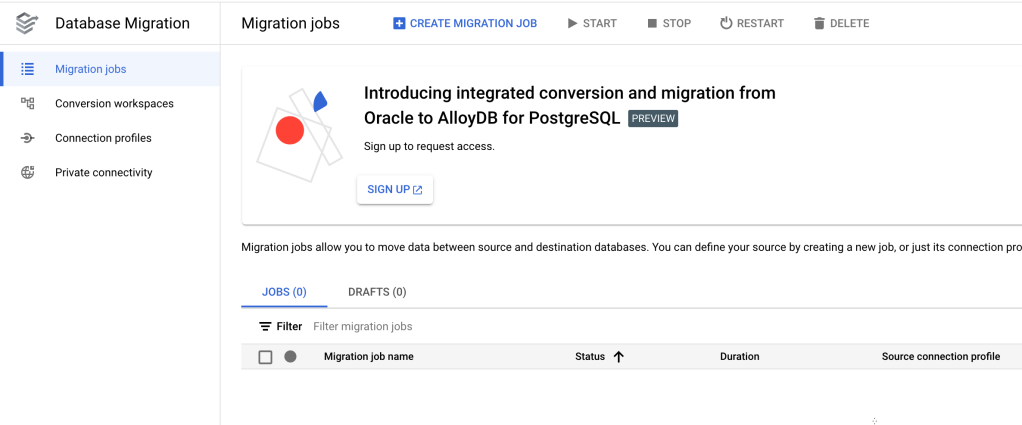Switch to the Drafts (0) tab
The width and height of the screenshot is (1022, 425).
377,292
